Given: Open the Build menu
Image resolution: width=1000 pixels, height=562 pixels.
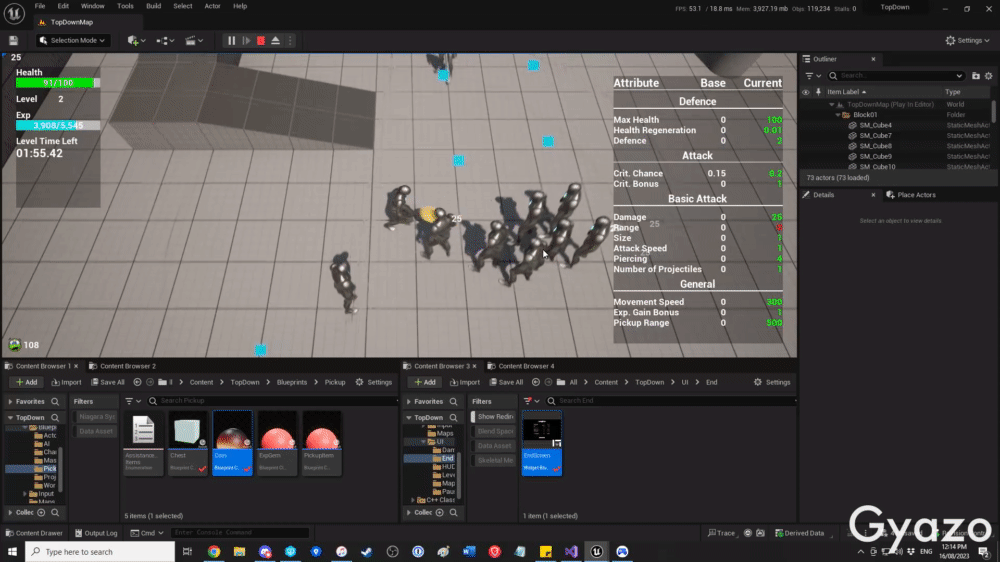Looking at the screenshot, I should point(153,6).
